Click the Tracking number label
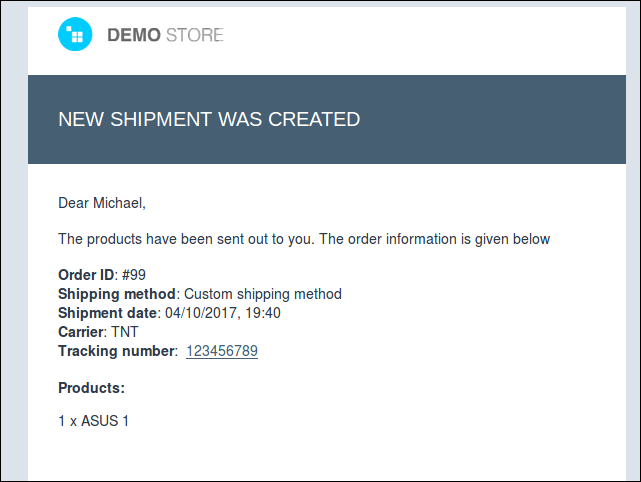The height and width of the screenshot is (482, 641). [117, 351]
